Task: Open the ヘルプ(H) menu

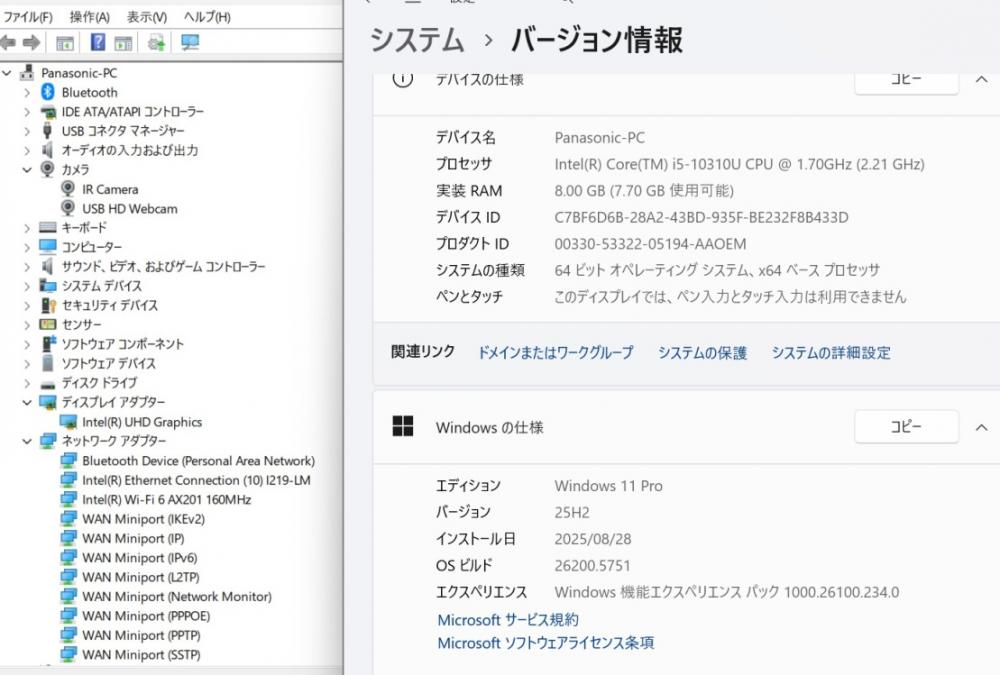Action: pyautogui.click(x=207, y=17)
